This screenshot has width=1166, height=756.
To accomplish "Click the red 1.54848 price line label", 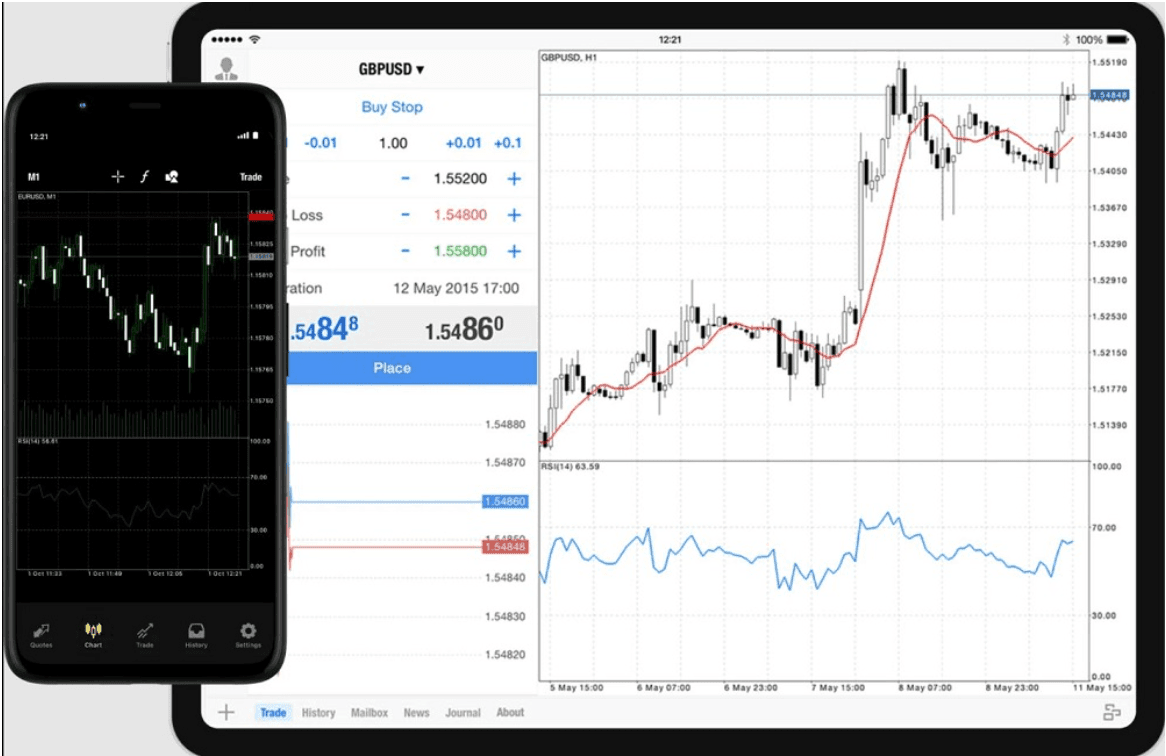I will click(x=505, y=547).
